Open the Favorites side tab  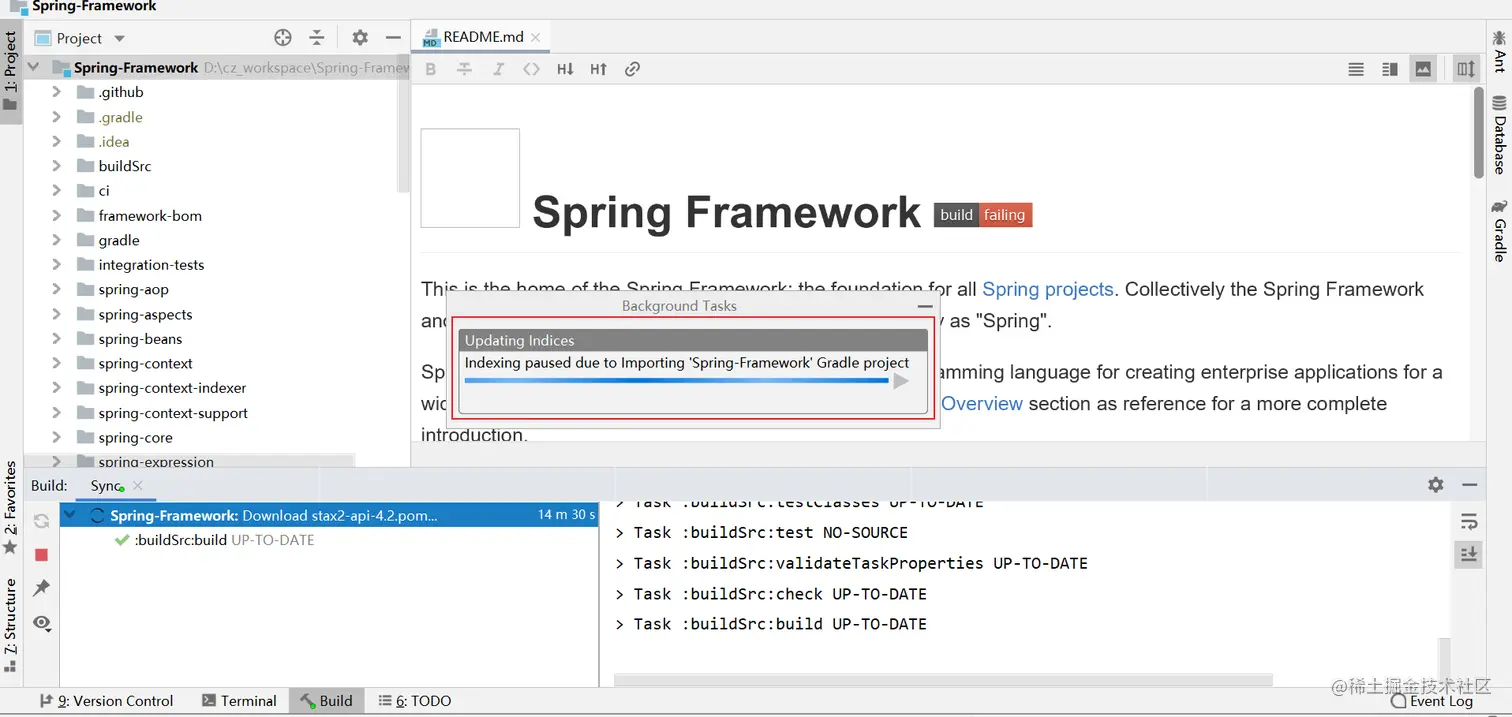(x=11, y=508)
